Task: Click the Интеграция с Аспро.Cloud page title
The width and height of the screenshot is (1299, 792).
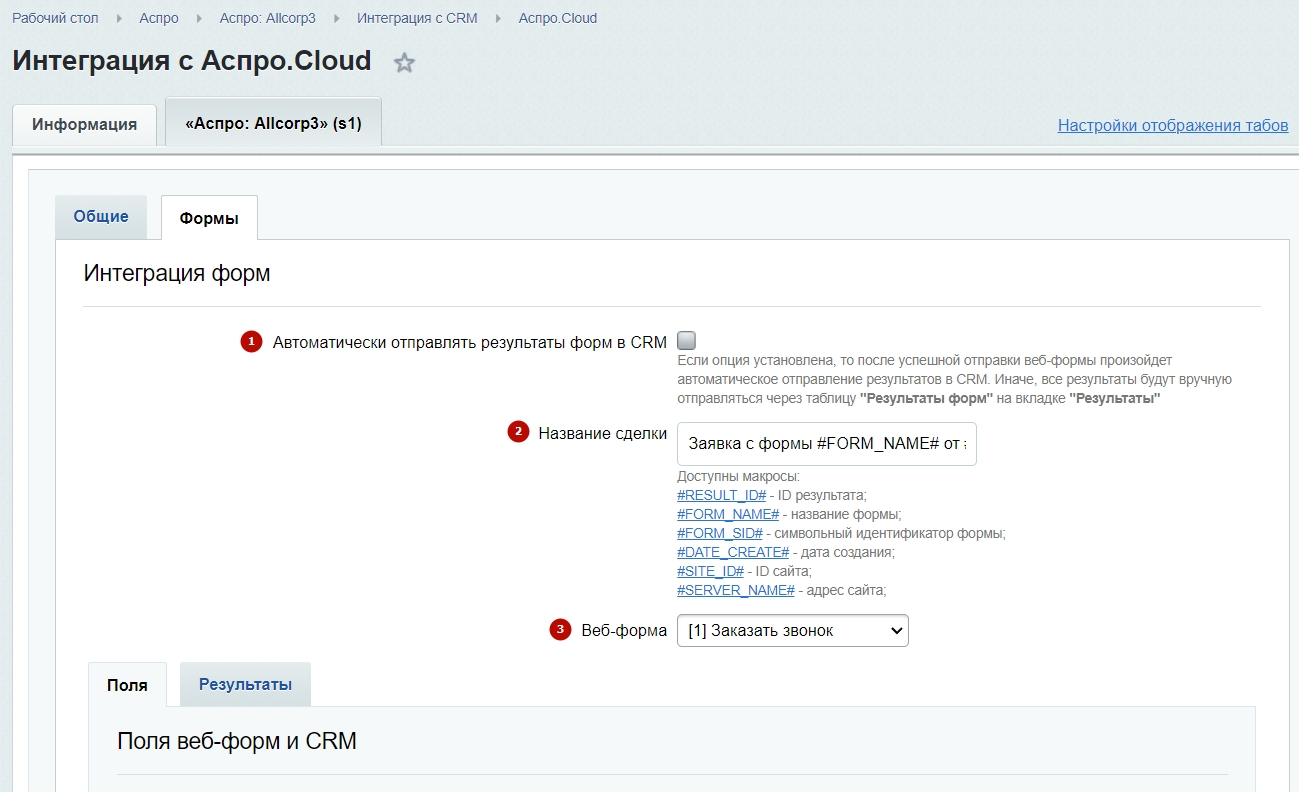Action: tap(192, 61)
